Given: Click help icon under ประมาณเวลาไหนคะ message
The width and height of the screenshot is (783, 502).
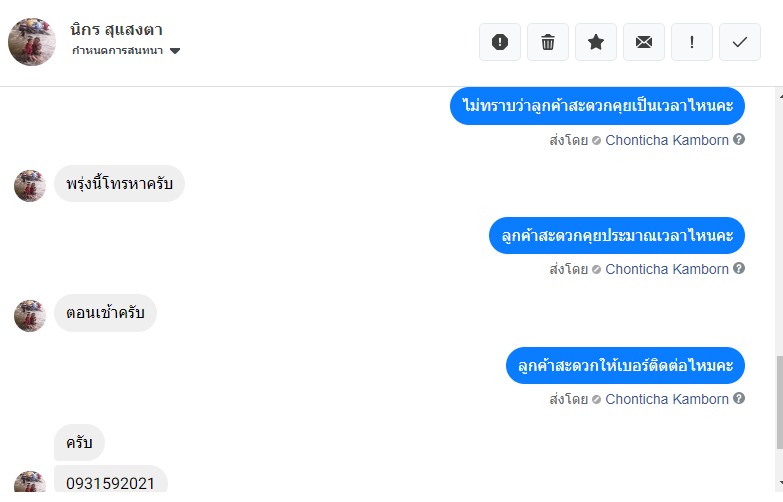Looking at the screenshot, I should (x=739, y=268).
